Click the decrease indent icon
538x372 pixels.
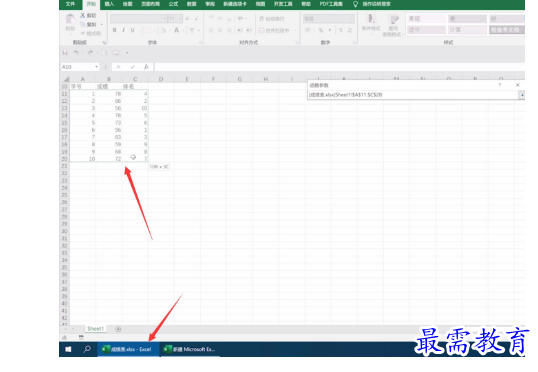click(240, 30)
